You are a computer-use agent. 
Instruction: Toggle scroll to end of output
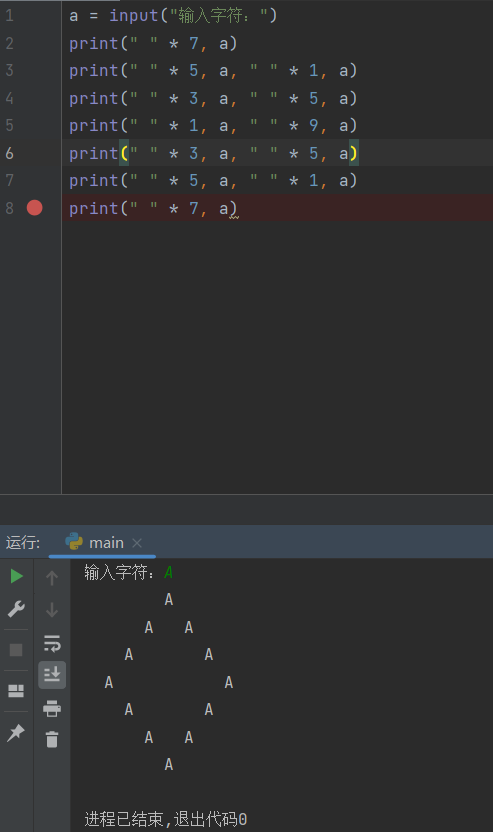(x=52, y=675)
